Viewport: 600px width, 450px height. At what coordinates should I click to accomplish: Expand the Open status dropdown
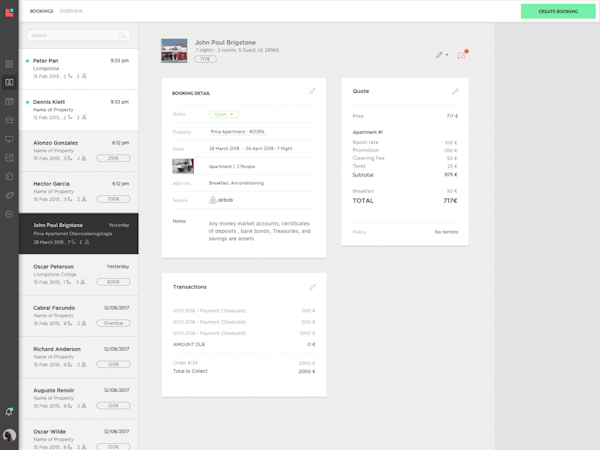pos(223,114)
